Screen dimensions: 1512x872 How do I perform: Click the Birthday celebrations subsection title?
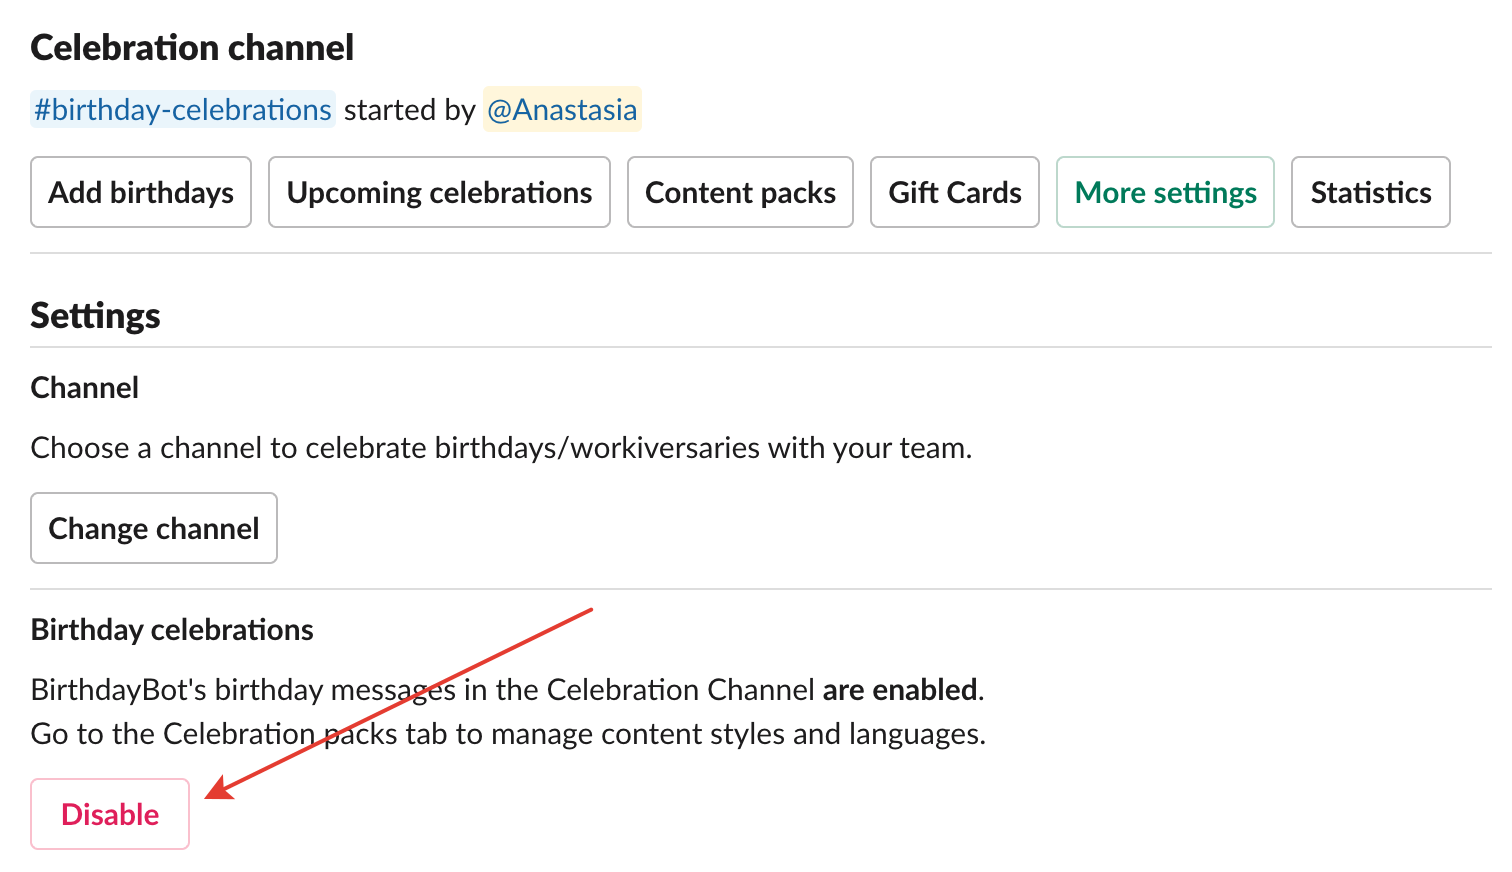point(172,630)
